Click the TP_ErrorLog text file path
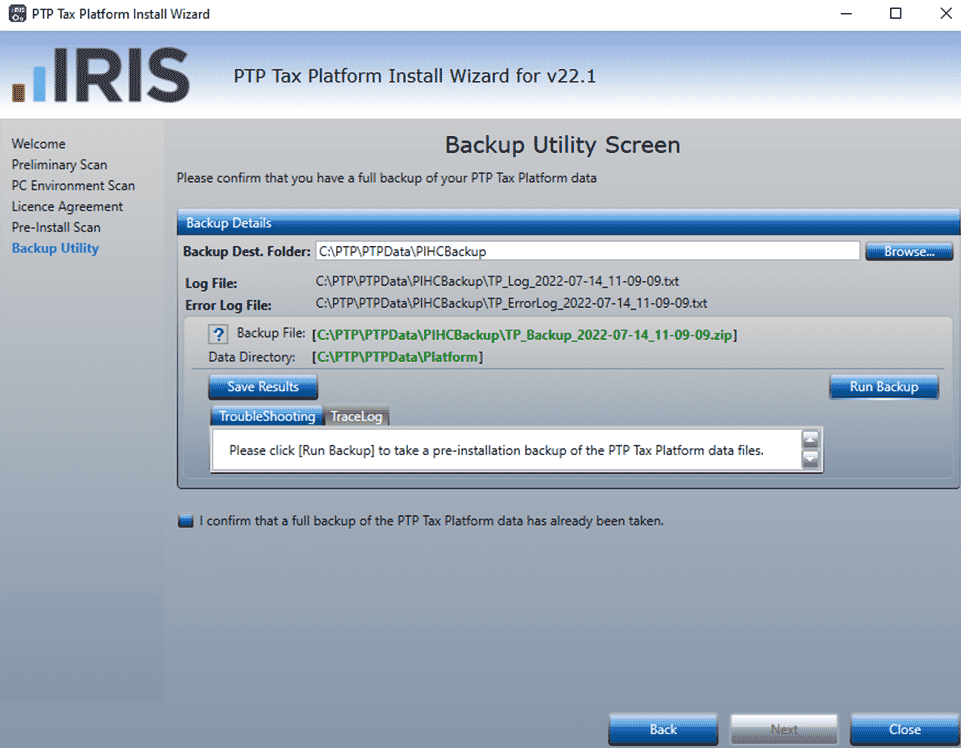The image size is (961, 748). [511, 303]
